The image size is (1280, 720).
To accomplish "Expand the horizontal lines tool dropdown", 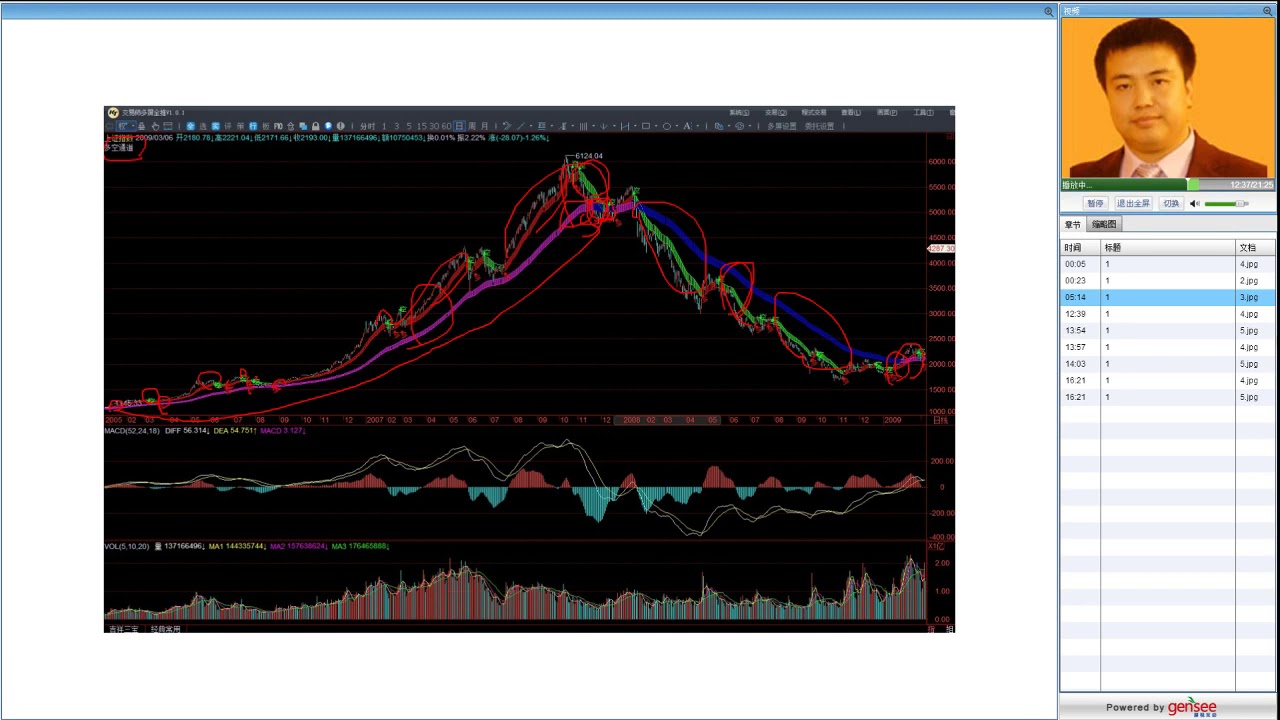I will click(552, 126).
